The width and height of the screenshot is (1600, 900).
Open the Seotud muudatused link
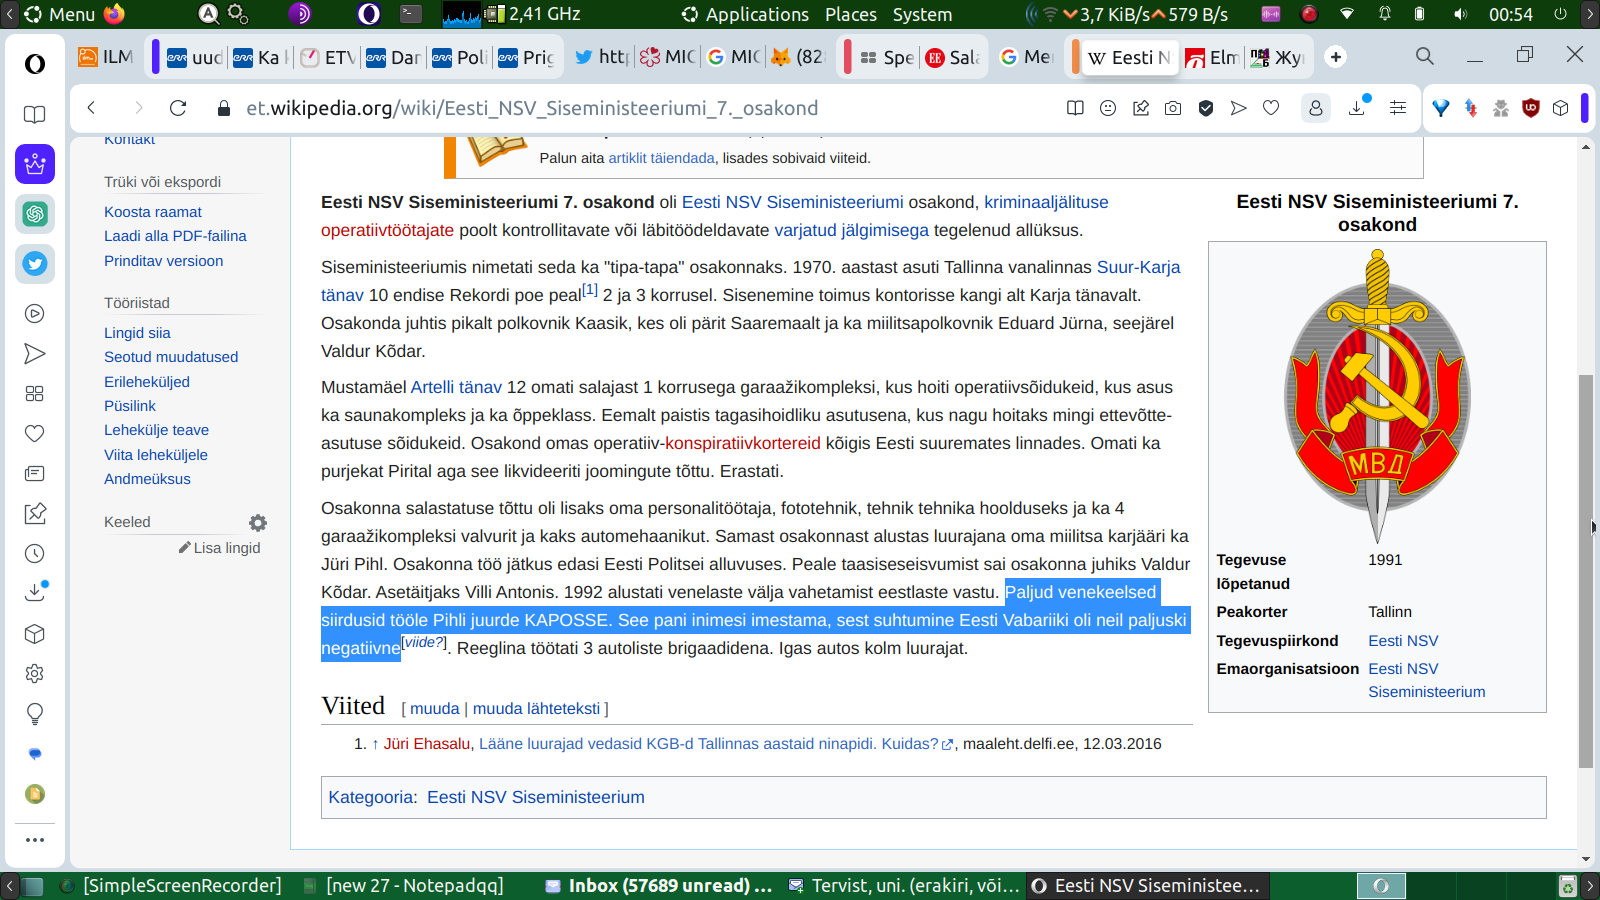click(171, 357)
